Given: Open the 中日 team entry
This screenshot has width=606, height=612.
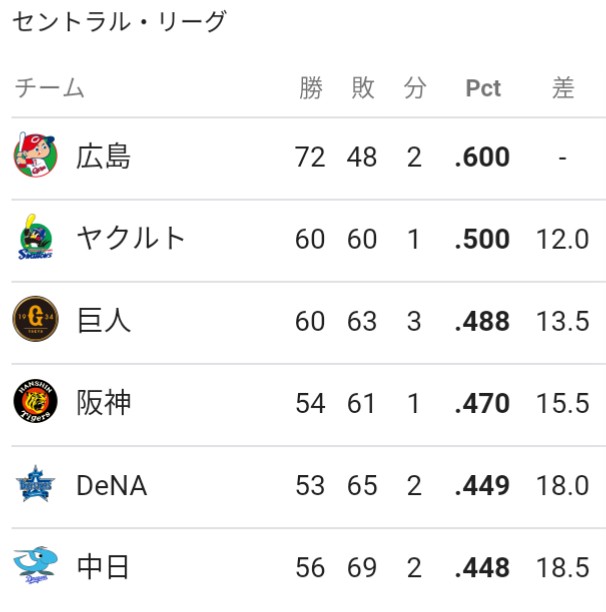Looking at the screenshot, I should (x=103, y=567).
